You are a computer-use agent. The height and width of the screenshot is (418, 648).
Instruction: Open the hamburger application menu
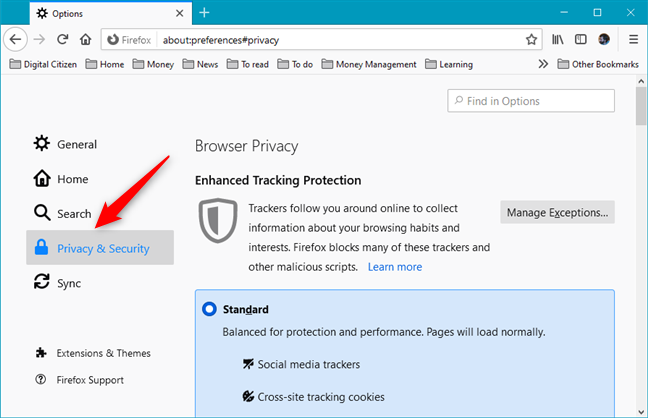(633, 40)
